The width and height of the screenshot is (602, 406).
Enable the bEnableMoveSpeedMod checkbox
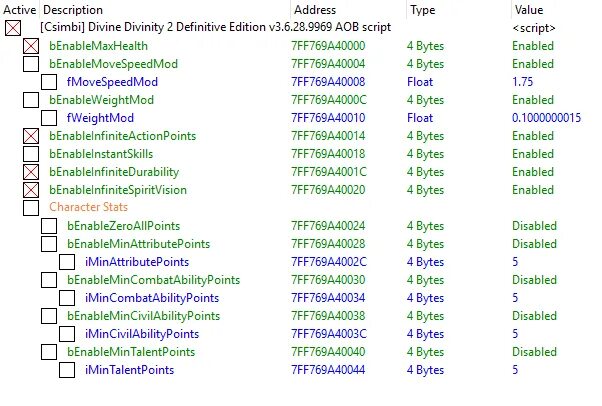[31, 64]
